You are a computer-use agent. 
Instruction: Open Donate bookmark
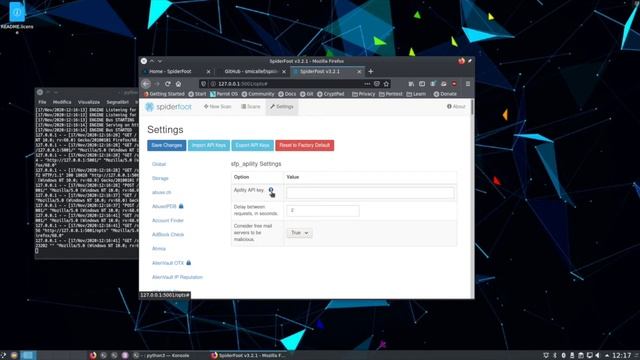[445, 94]
